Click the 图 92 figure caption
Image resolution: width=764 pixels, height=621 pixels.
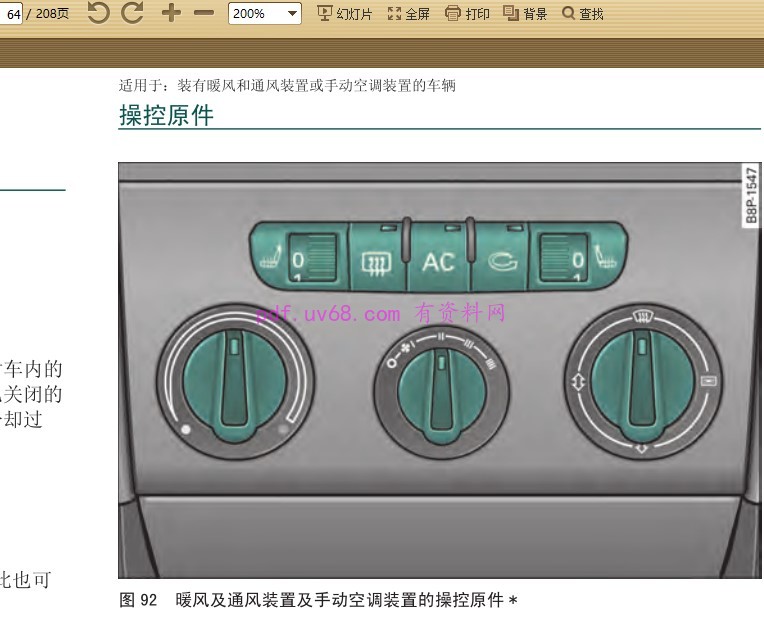pyautogui.click(x=318, y=600)
